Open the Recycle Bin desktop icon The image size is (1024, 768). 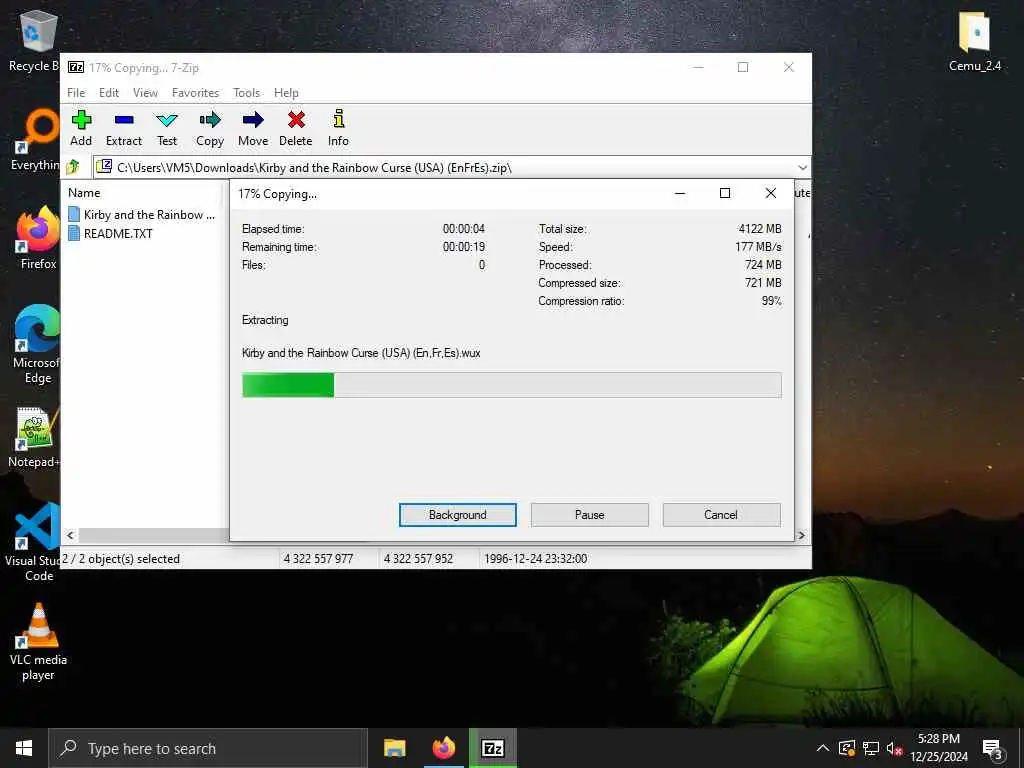[x=36, y=33]
